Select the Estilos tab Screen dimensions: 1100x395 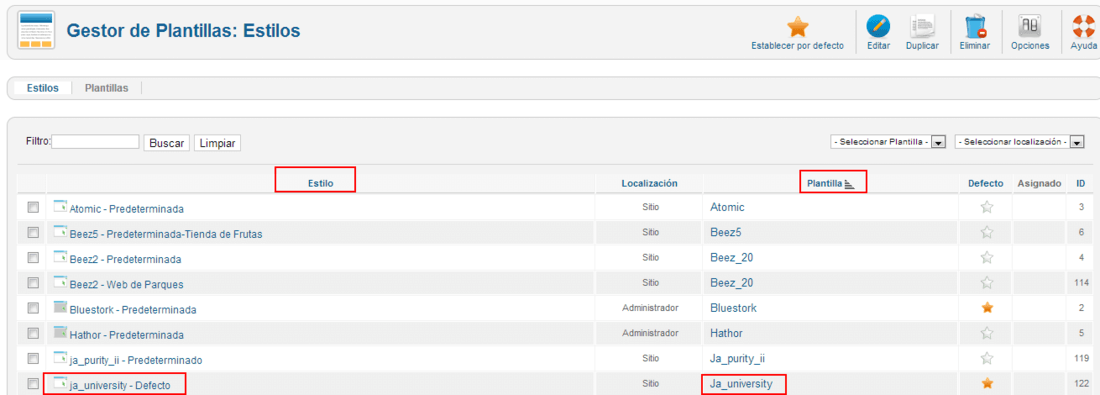(x=43, y=88)
